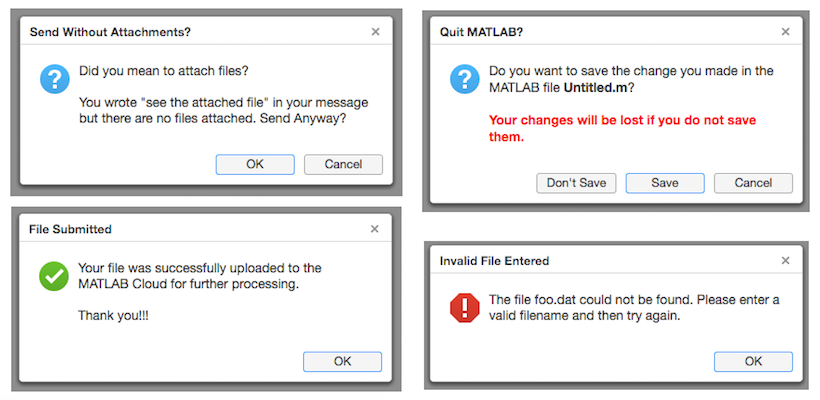
Task: Click the question icon in Send Without Attachments dialog
Action: point(55,79)
